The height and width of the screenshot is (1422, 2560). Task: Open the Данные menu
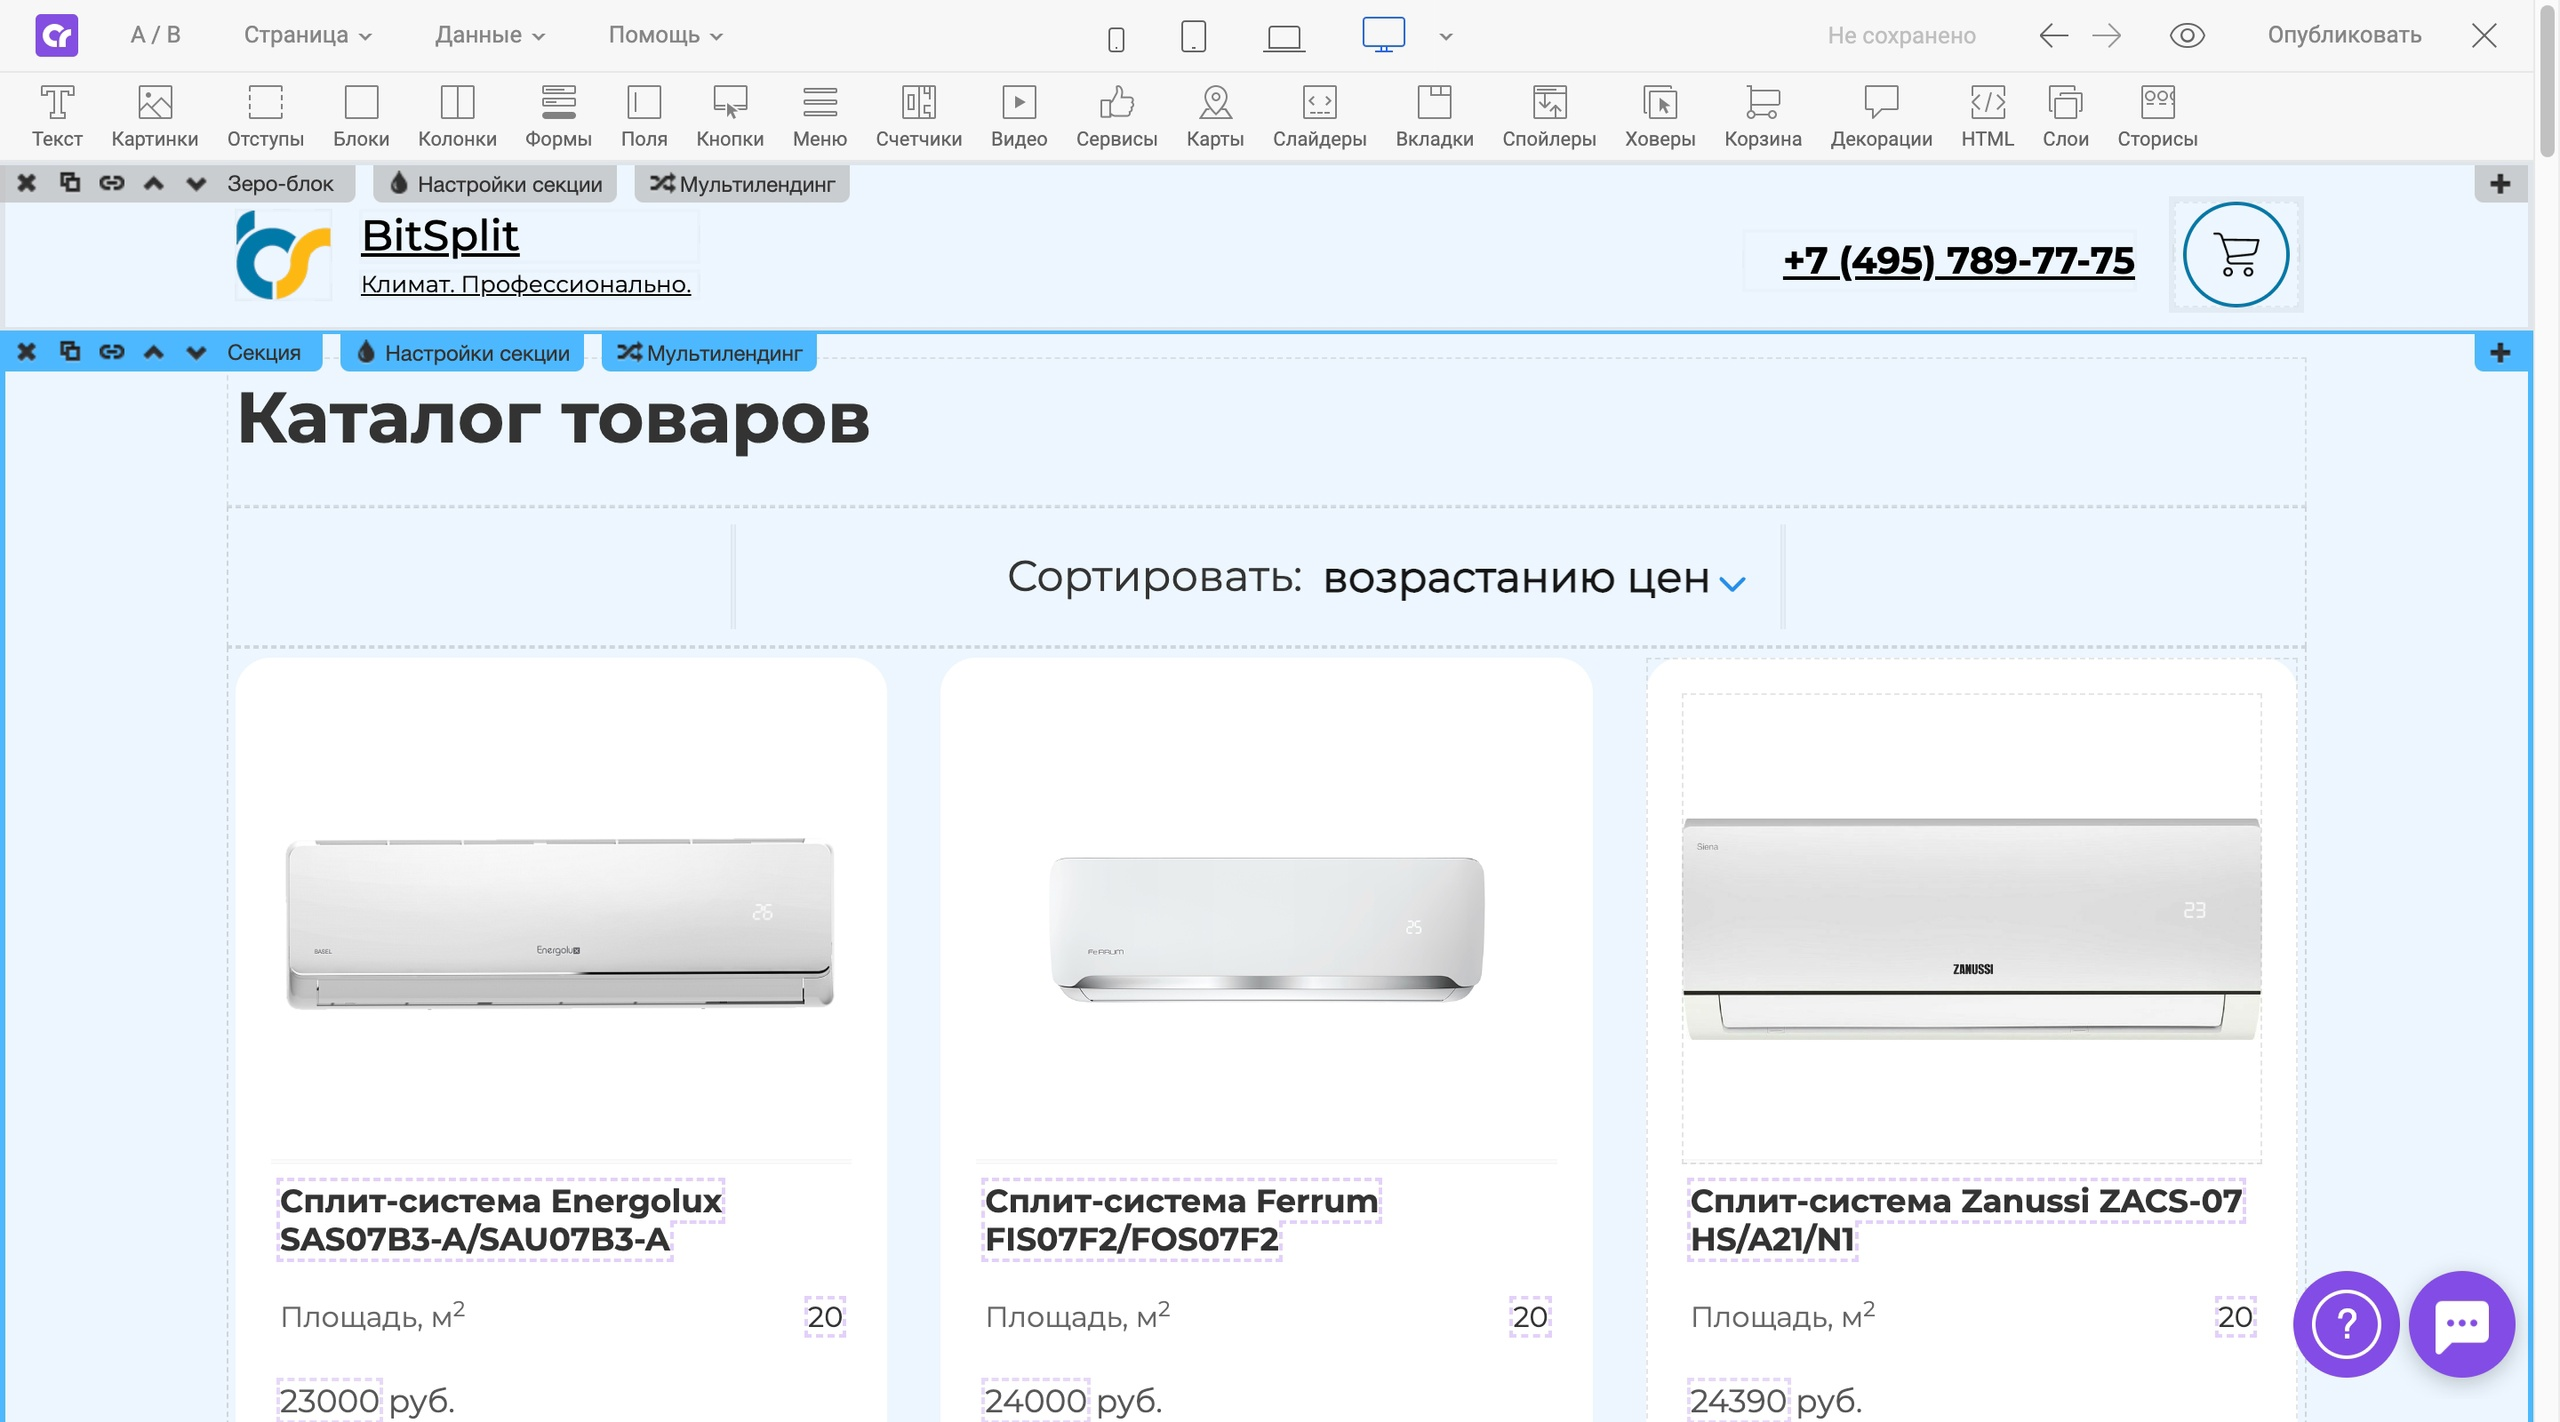pyautogui.click(x=490, y=35)
